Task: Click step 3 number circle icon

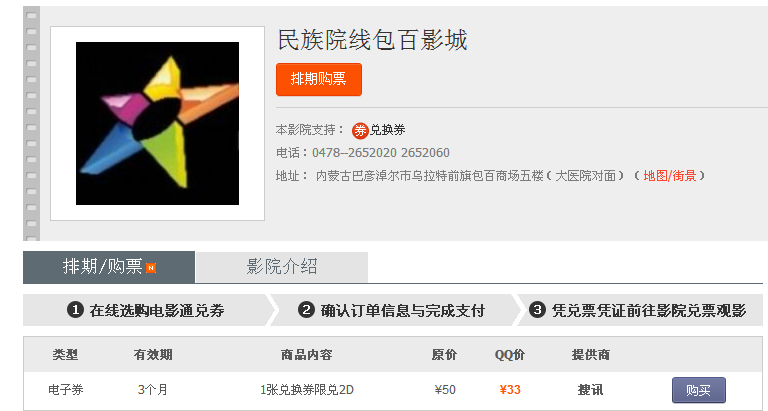Action: point(537,310)
